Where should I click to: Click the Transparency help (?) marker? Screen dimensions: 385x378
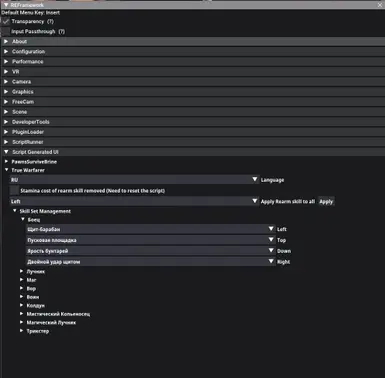[x=50, y=21]
